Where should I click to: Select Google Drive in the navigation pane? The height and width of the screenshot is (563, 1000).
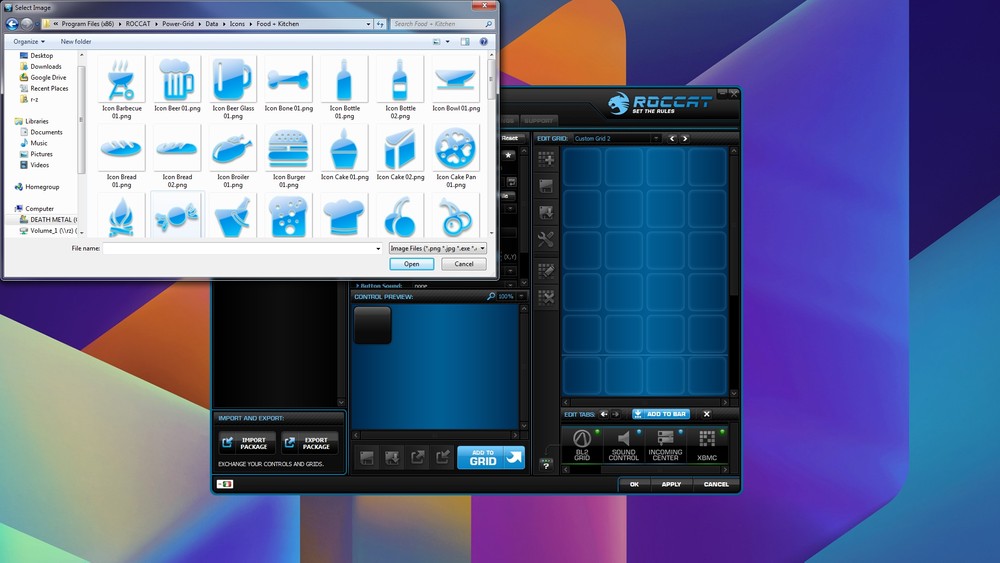pyautogui.click(x=47, y=77)
